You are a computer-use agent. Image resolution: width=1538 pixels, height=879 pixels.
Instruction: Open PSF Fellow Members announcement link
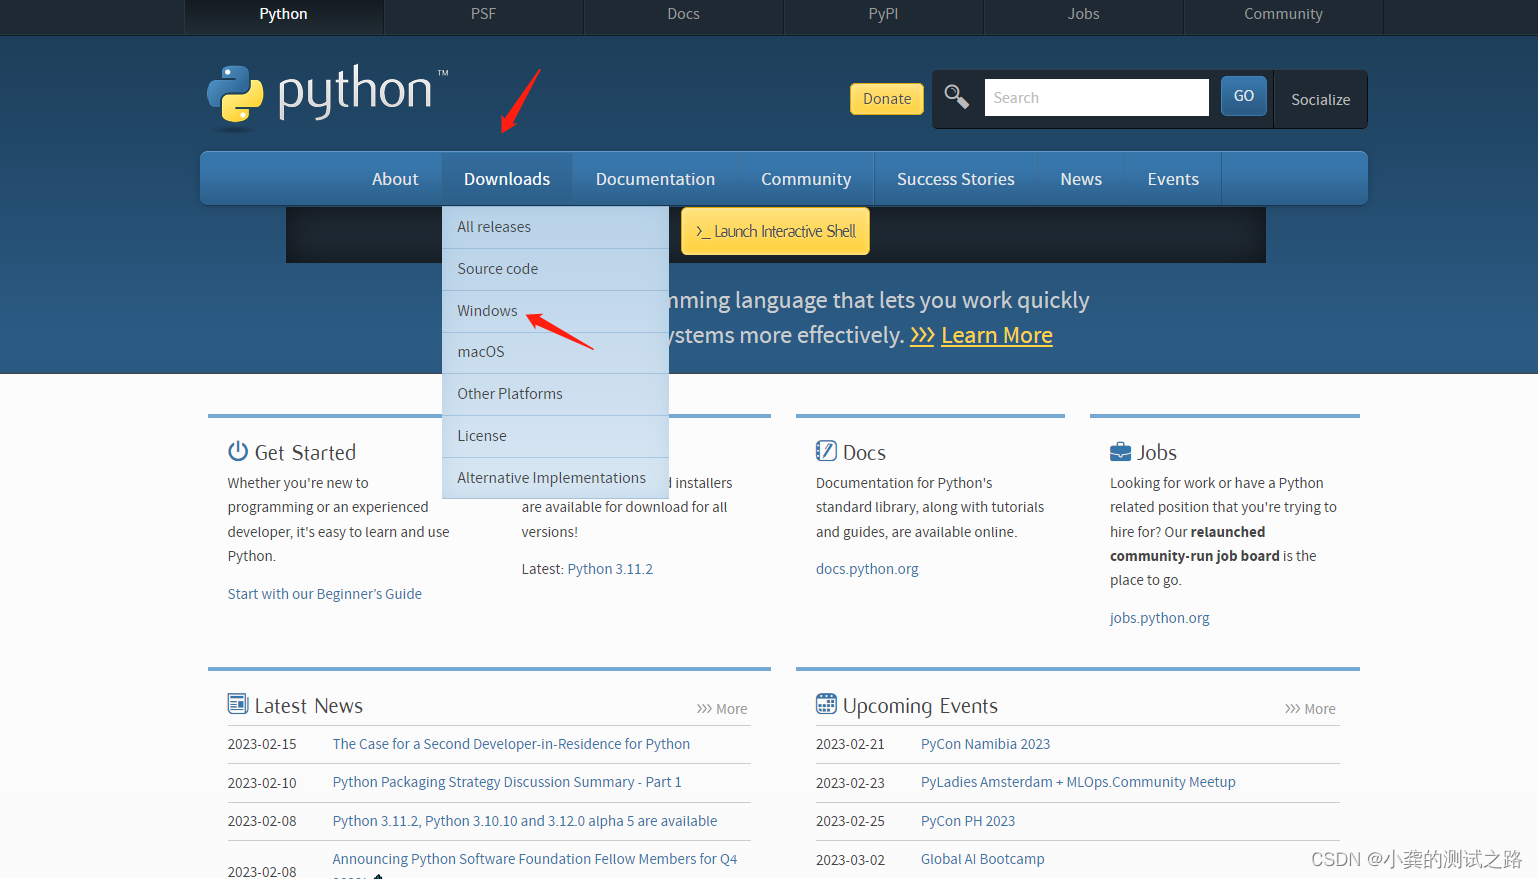pyautogui.click(x=535, y=859)
